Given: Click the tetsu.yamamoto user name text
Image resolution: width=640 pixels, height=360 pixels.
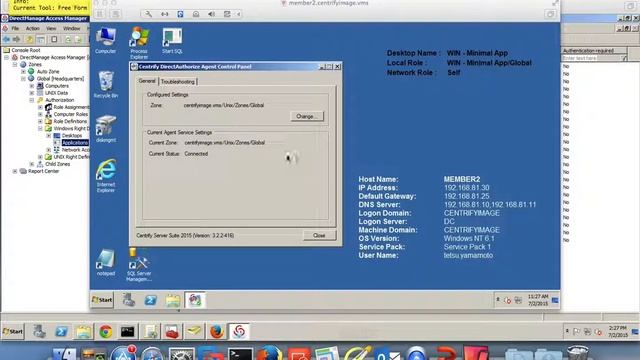Looking at the screenshot, I should point(469,256).
